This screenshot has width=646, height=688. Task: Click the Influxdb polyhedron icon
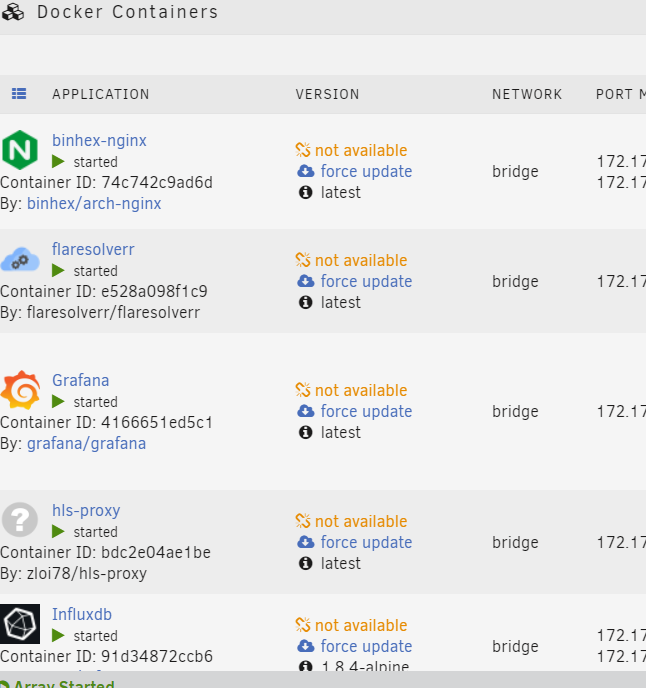click(20, 624)
